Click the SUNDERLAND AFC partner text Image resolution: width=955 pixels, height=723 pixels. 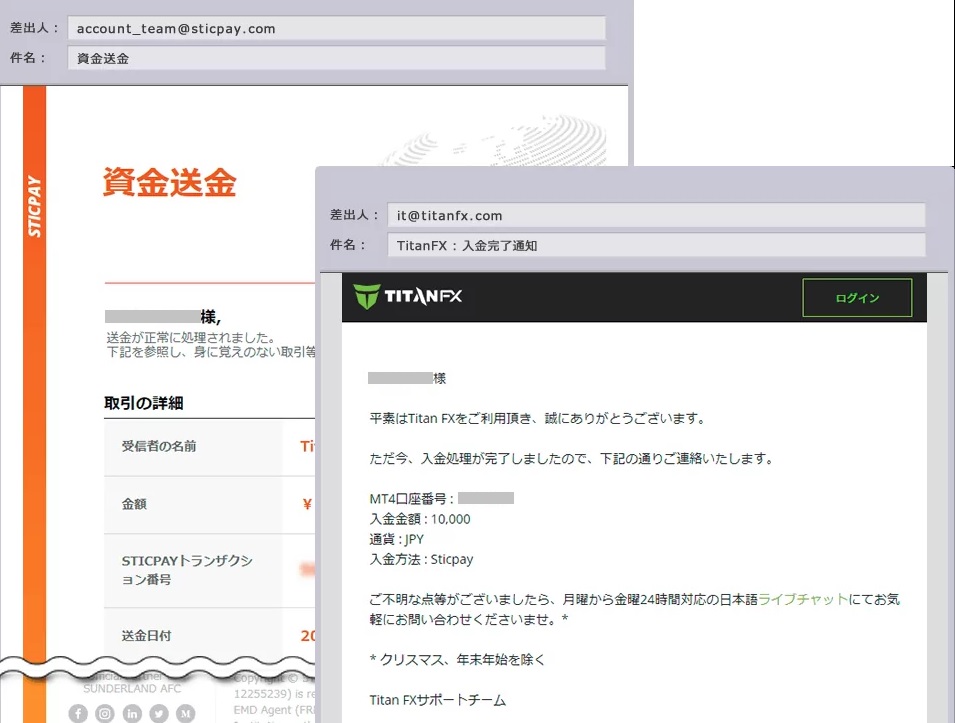click(132, 689)
